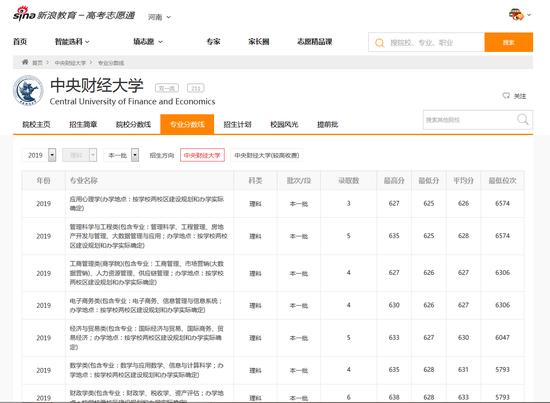The image size is (550, 403).
Task: Click the 录取数 column header
Action: tap(348, 181)
